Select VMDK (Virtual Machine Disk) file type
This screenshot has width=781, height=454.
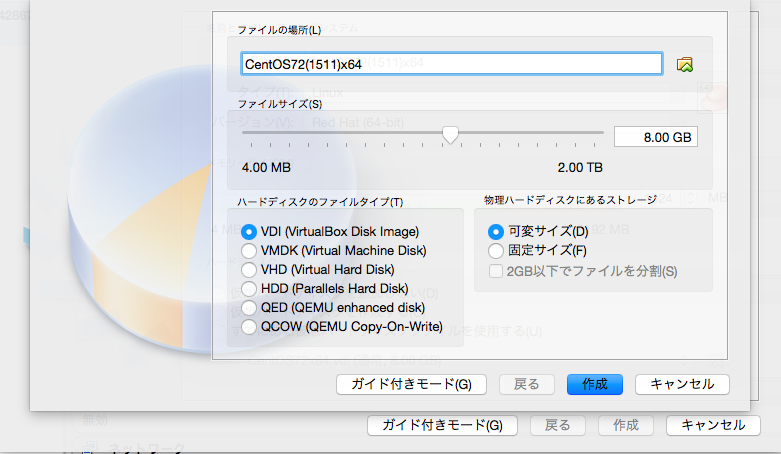tap(249, 251)
